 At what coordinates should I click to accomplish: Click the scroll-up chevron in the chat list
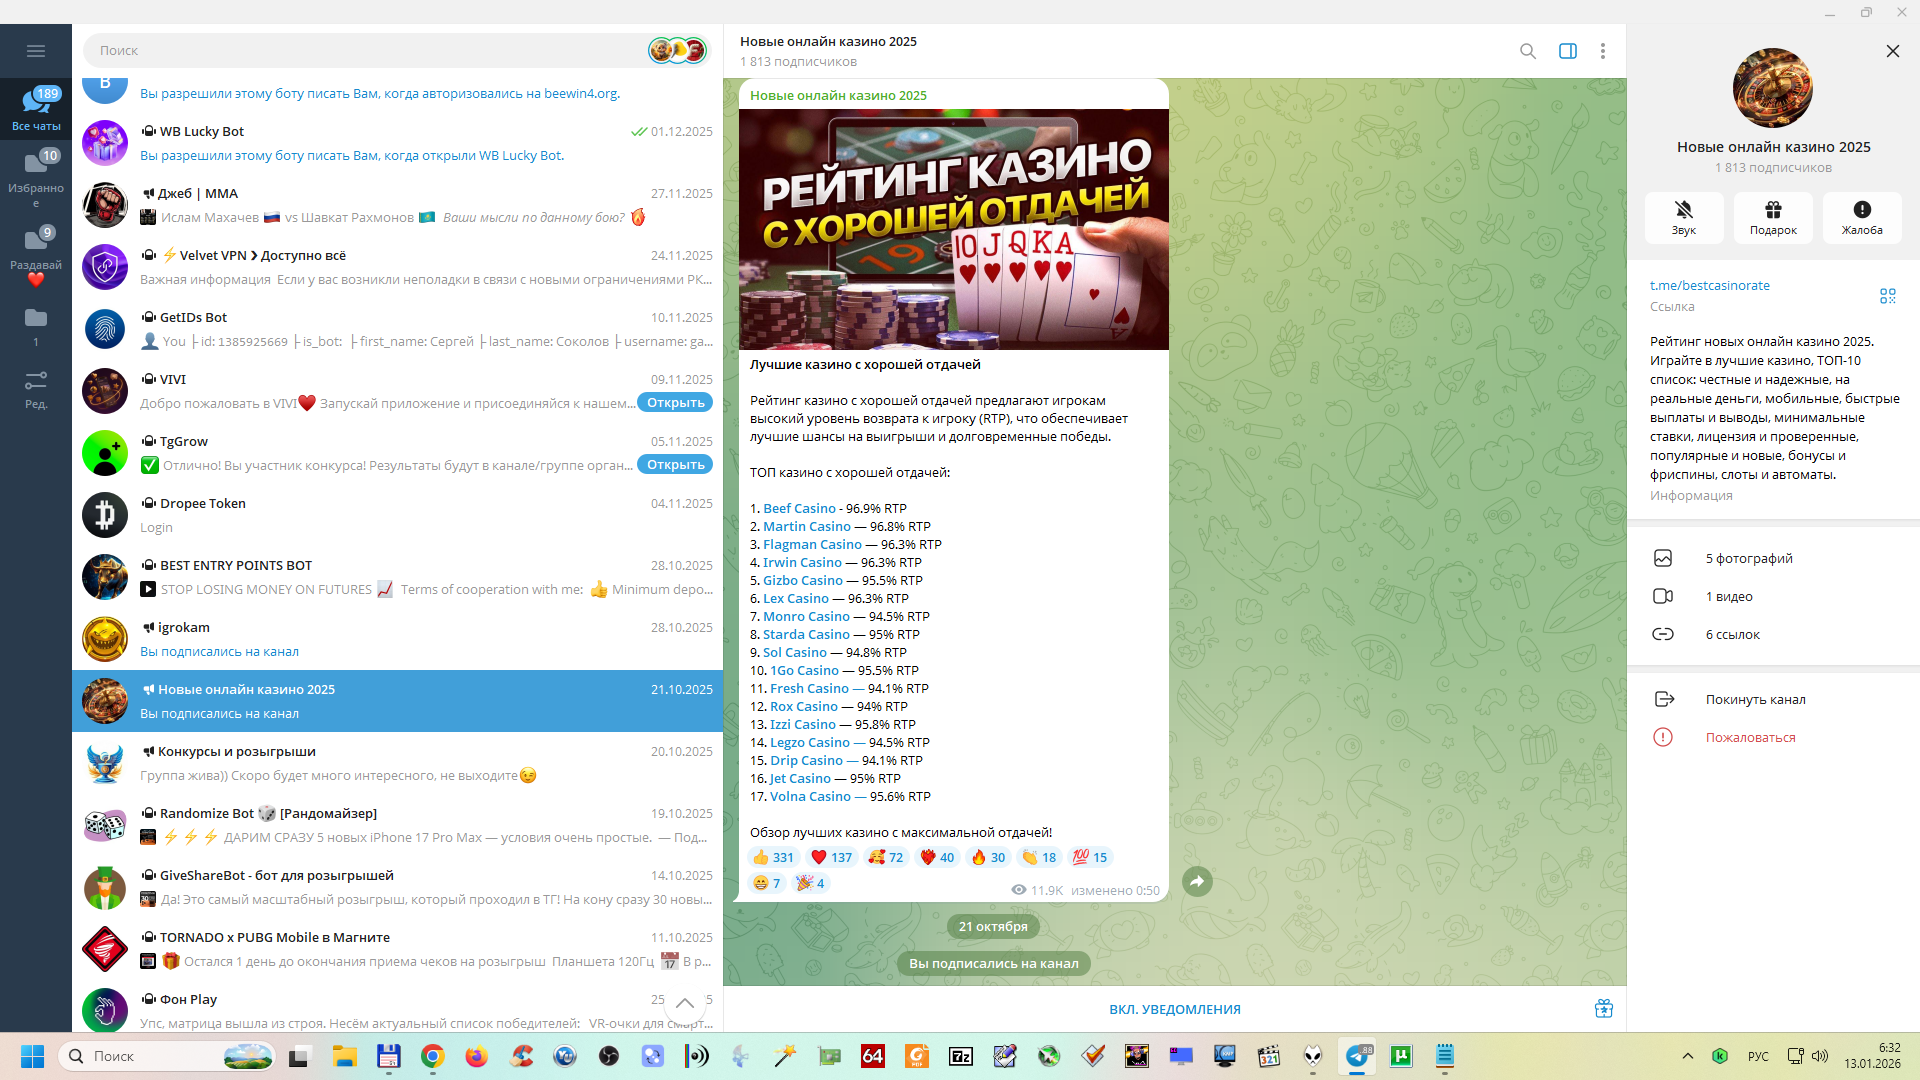(685, 1003)
